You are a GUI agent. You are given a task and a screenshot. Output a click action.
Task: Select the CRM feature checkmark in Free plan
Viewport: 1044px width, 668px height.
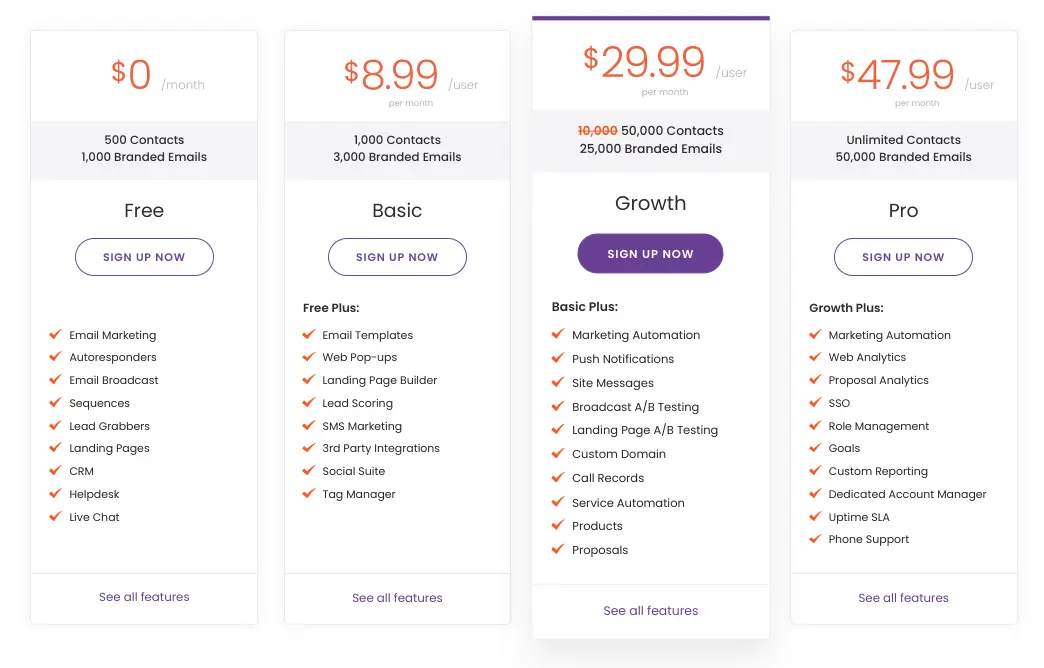click(56, 471)
